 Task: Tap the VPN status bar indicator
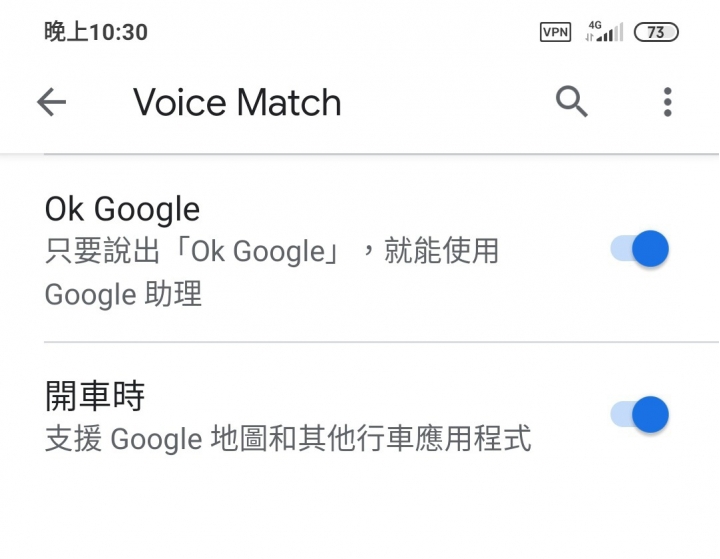[x=555, y=32]
